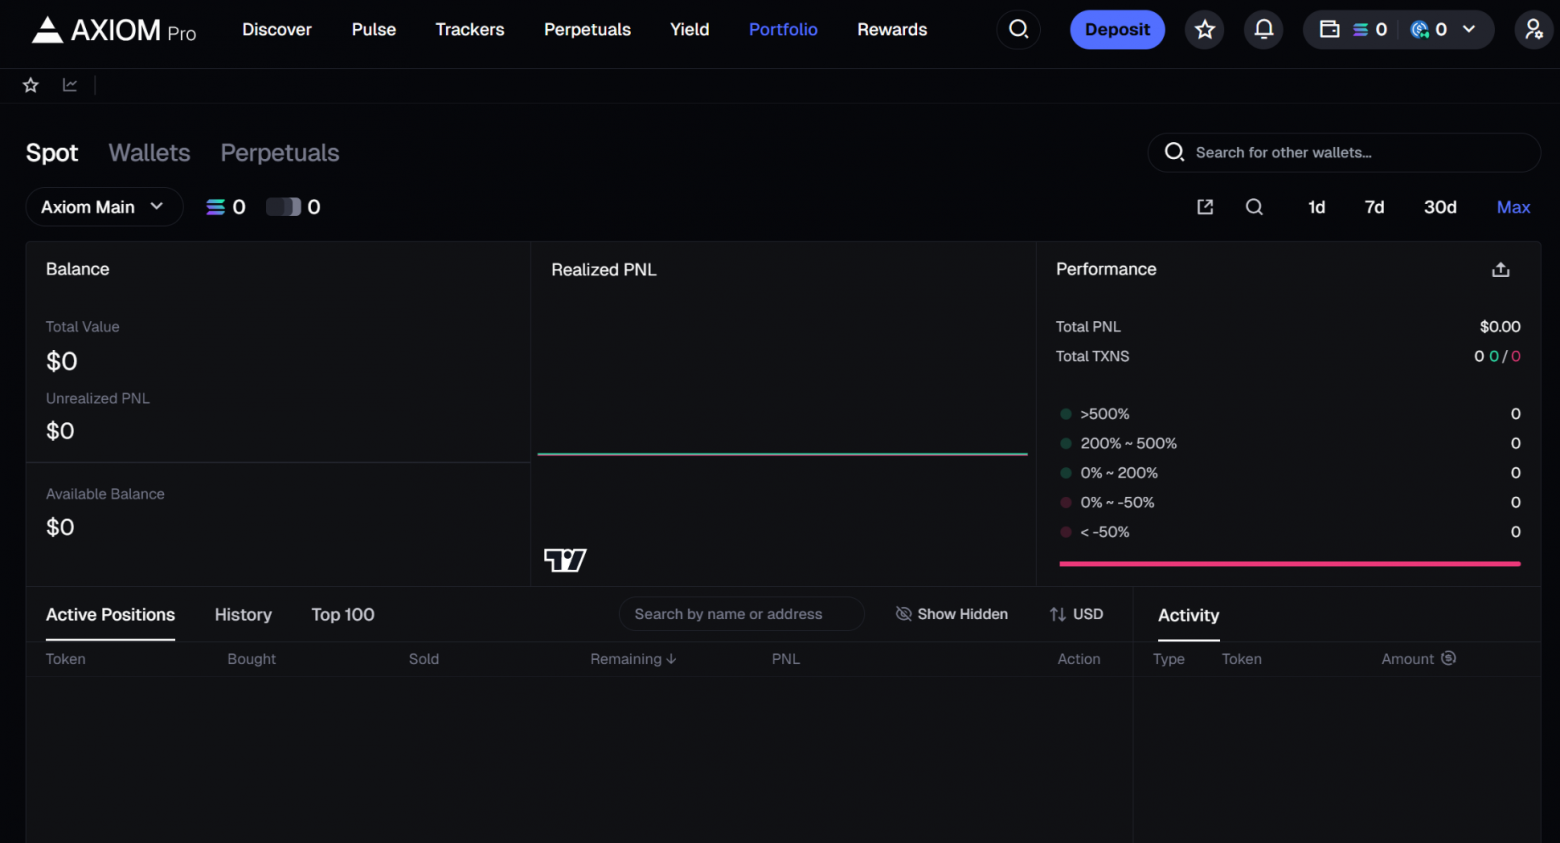Image resolution: width=1560 pixels, height=843 pixels.
Task: Switch to the History tab
Action: point(242,615)
